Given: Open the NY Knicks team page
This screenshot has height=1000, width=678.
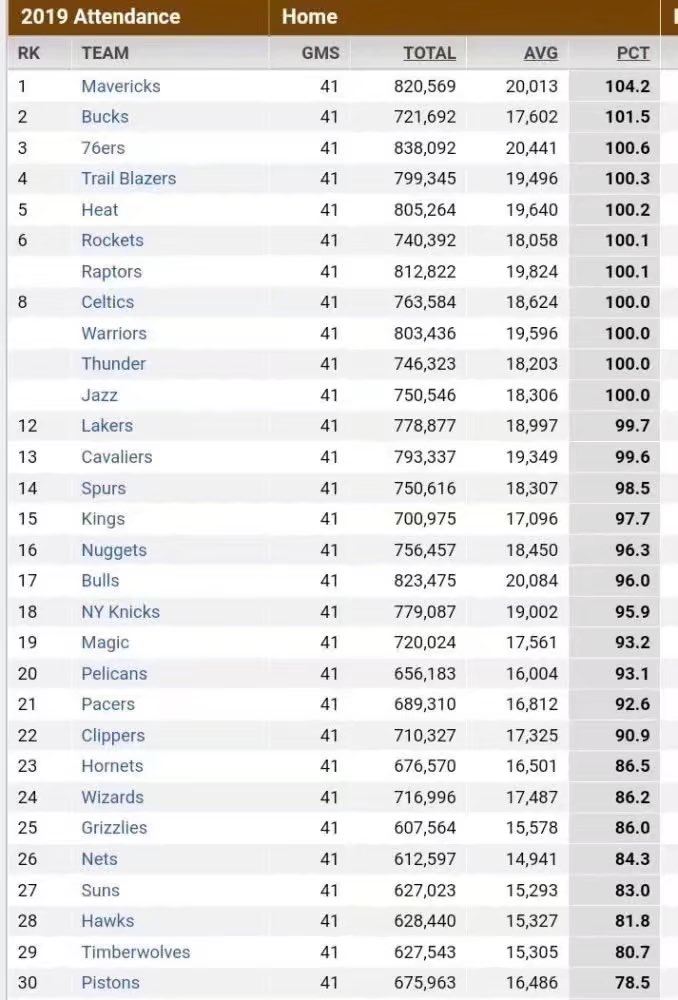Looking at the screenshot, I should click(120, 612).
